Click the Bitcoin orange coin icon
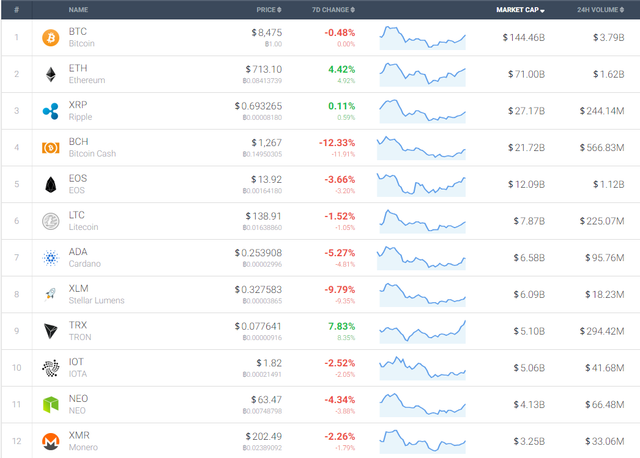640x458 pixels. (50, 38)
